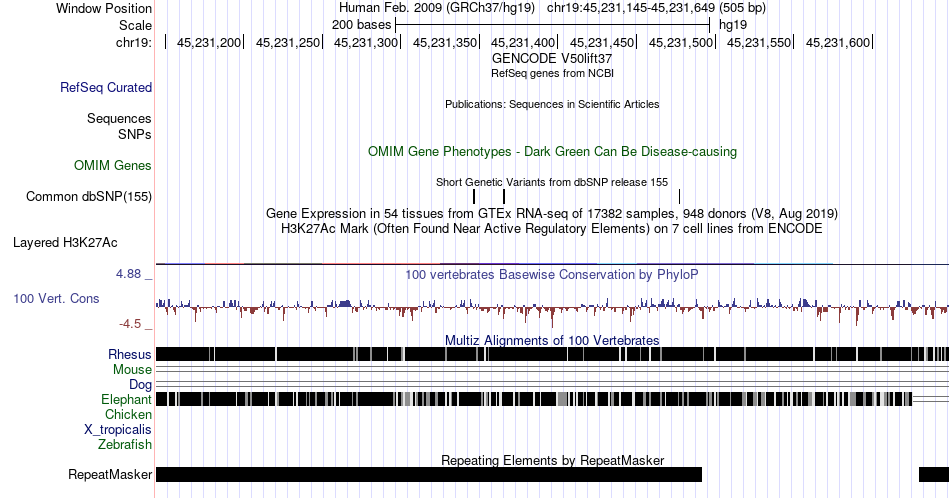Screen dimensions: 950x498
Task: Click the Elephant alignment bar
Action: coord(534,399)
